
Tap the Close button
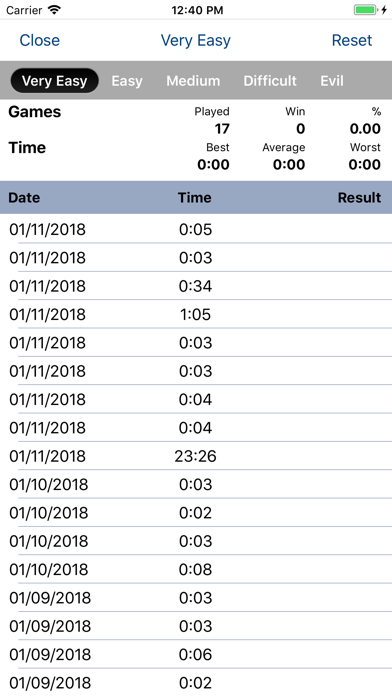click(x=40, y=40)
